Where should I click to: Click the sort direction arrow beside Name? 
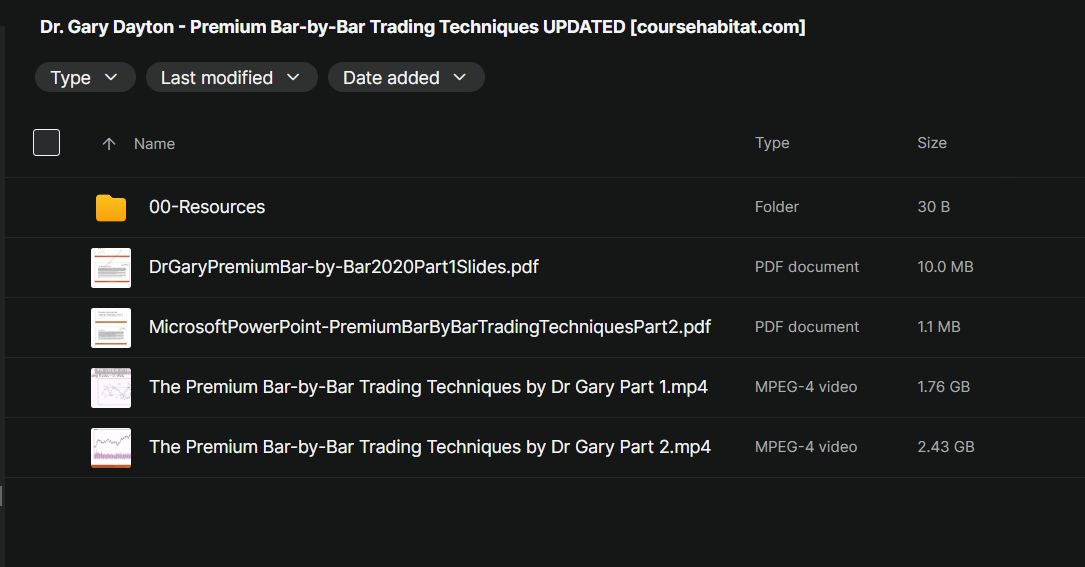tap(109, 144)
